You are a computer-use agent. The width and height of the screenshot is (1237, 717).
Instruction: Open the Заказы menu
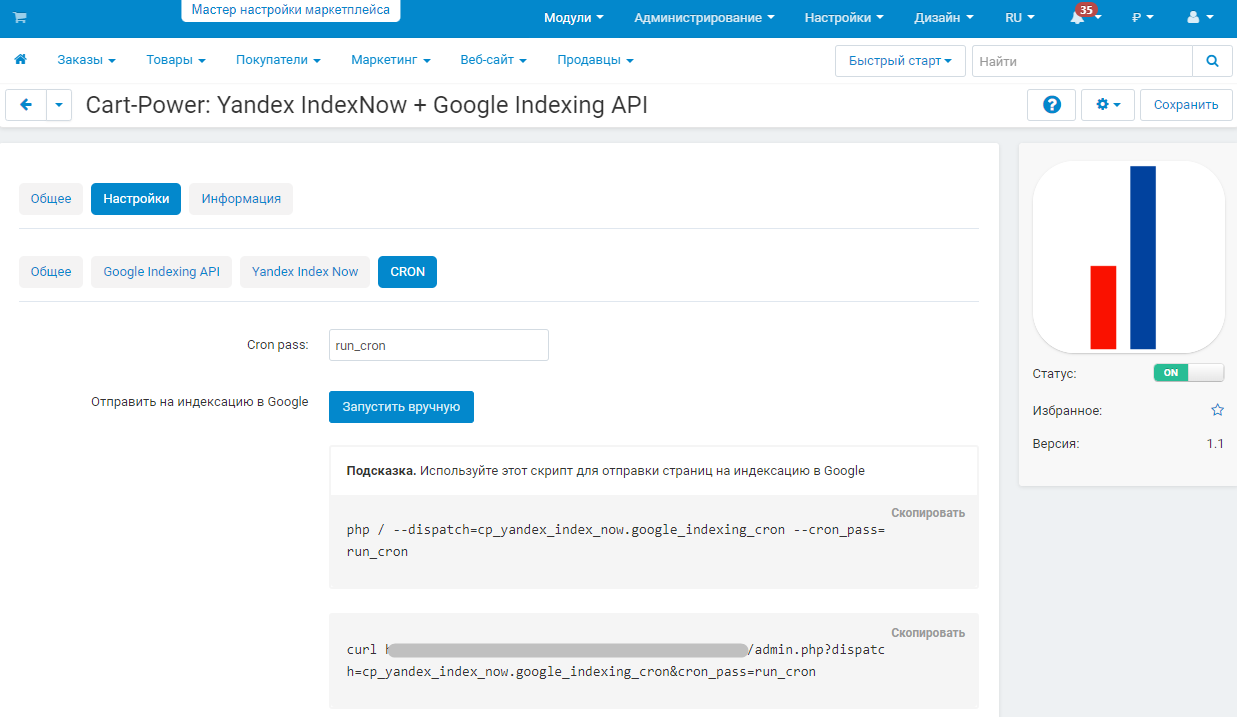click(x=86, y=60)
